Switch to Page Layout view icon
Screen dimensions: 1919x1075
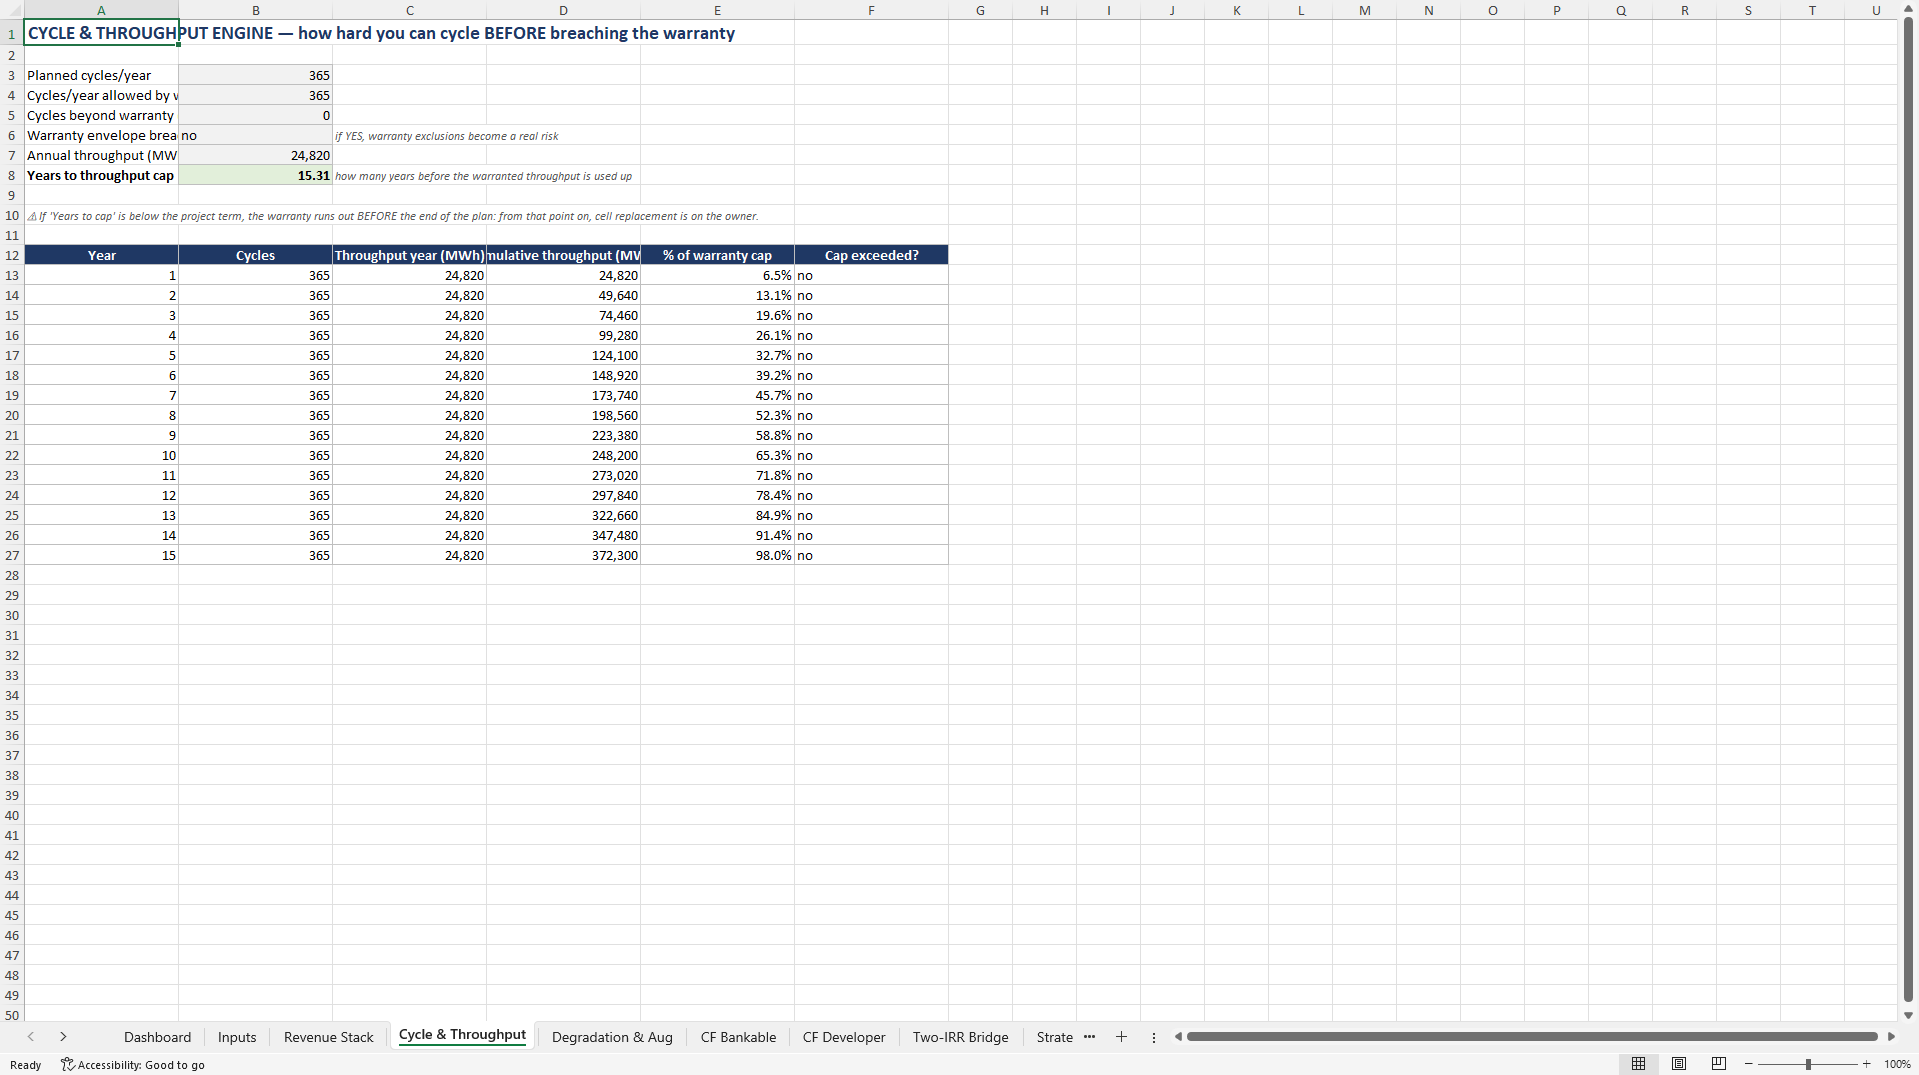[1679, 1064]
